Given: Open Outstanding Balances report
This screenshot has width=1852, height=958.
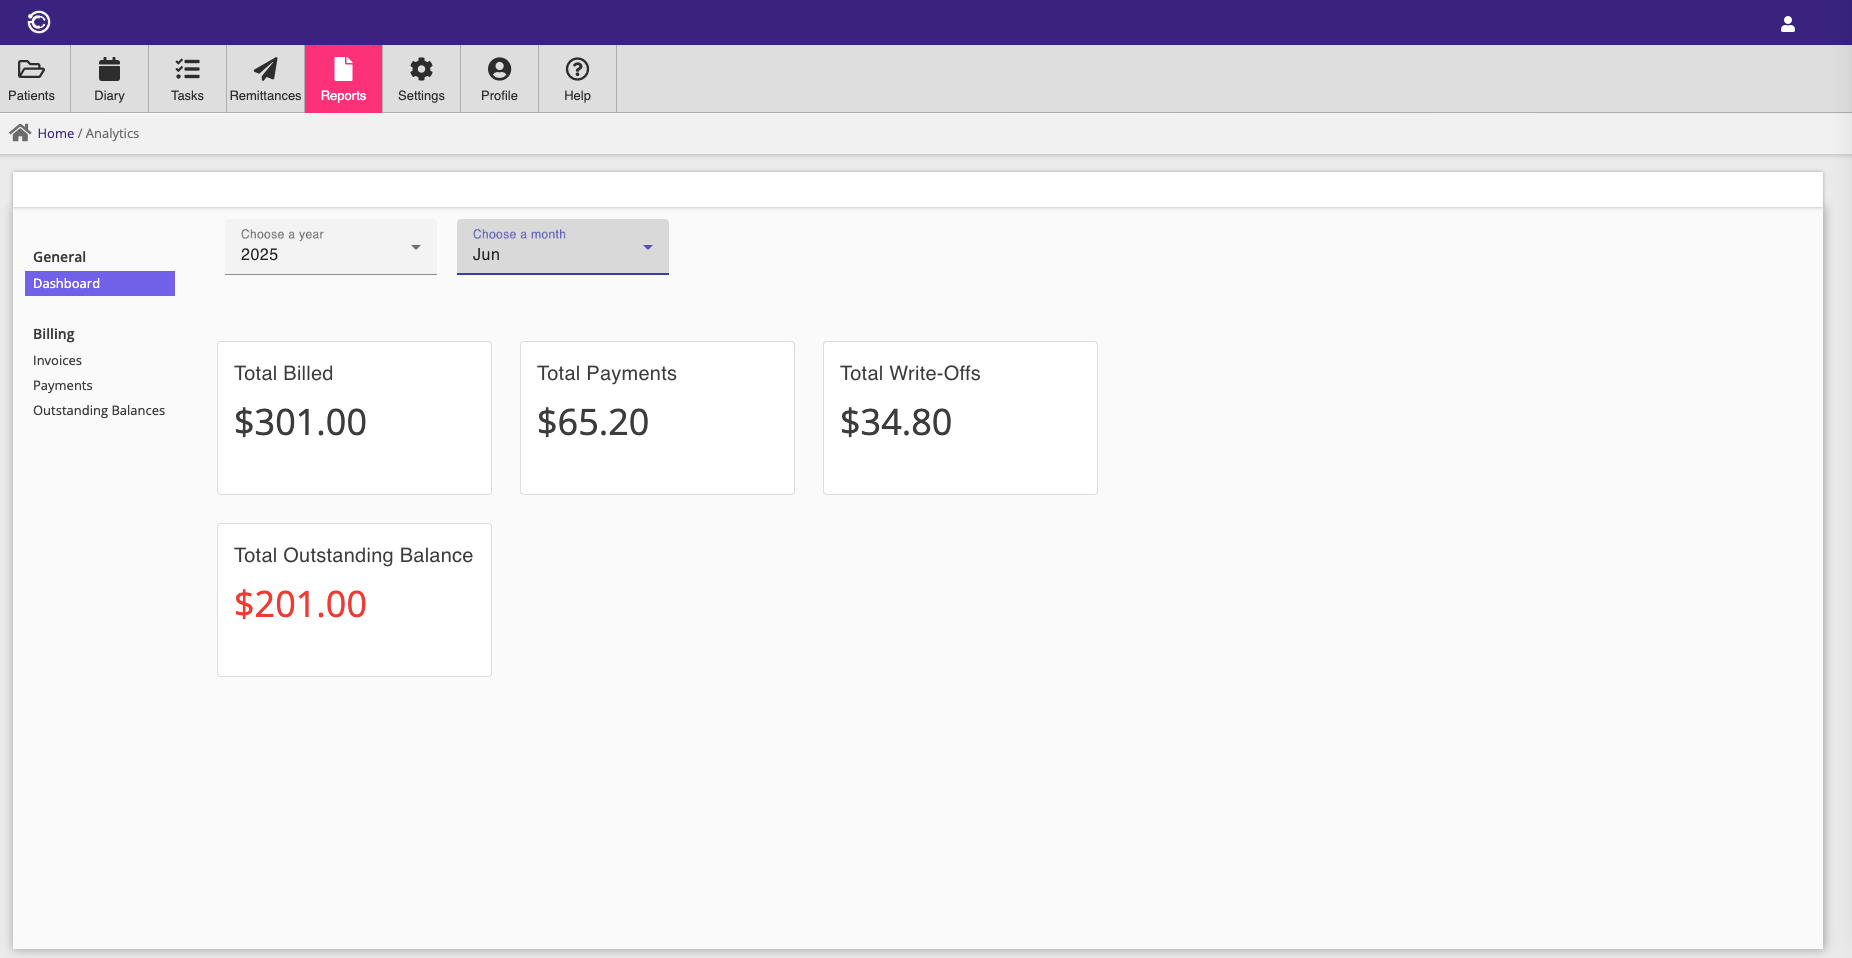Looking at the screenshot, I should 99,411.
